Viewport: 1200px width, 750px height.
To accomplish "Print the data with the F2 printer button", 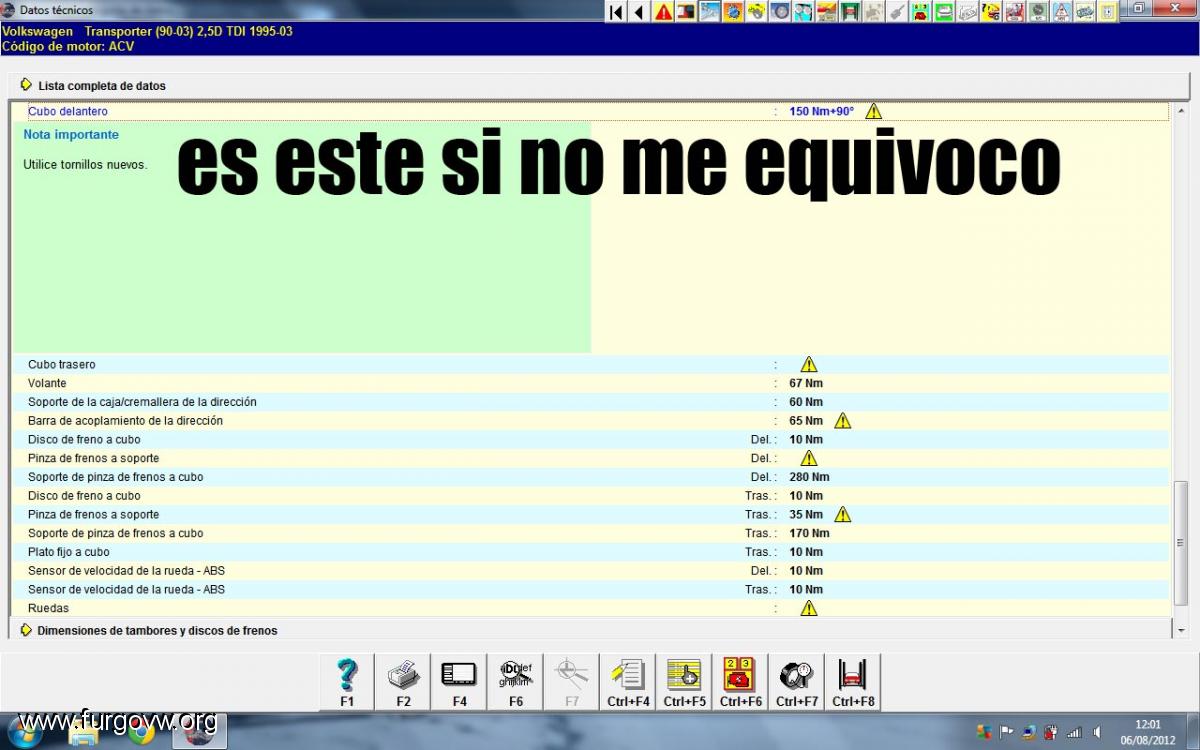I will [403, 682].
